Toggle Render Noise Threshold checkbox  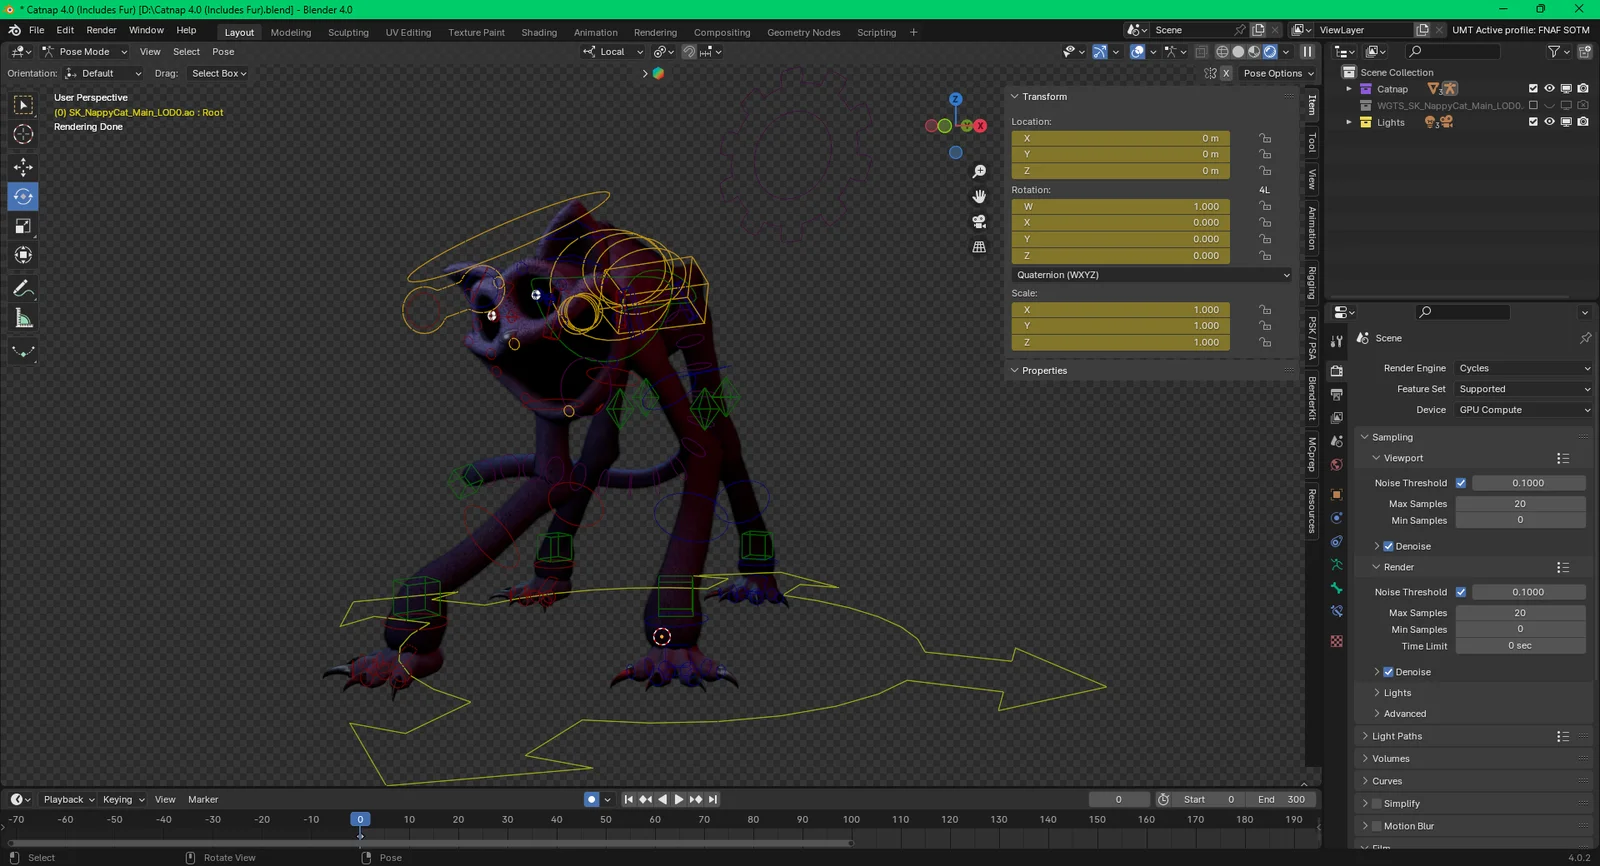tap(1461, 592)
